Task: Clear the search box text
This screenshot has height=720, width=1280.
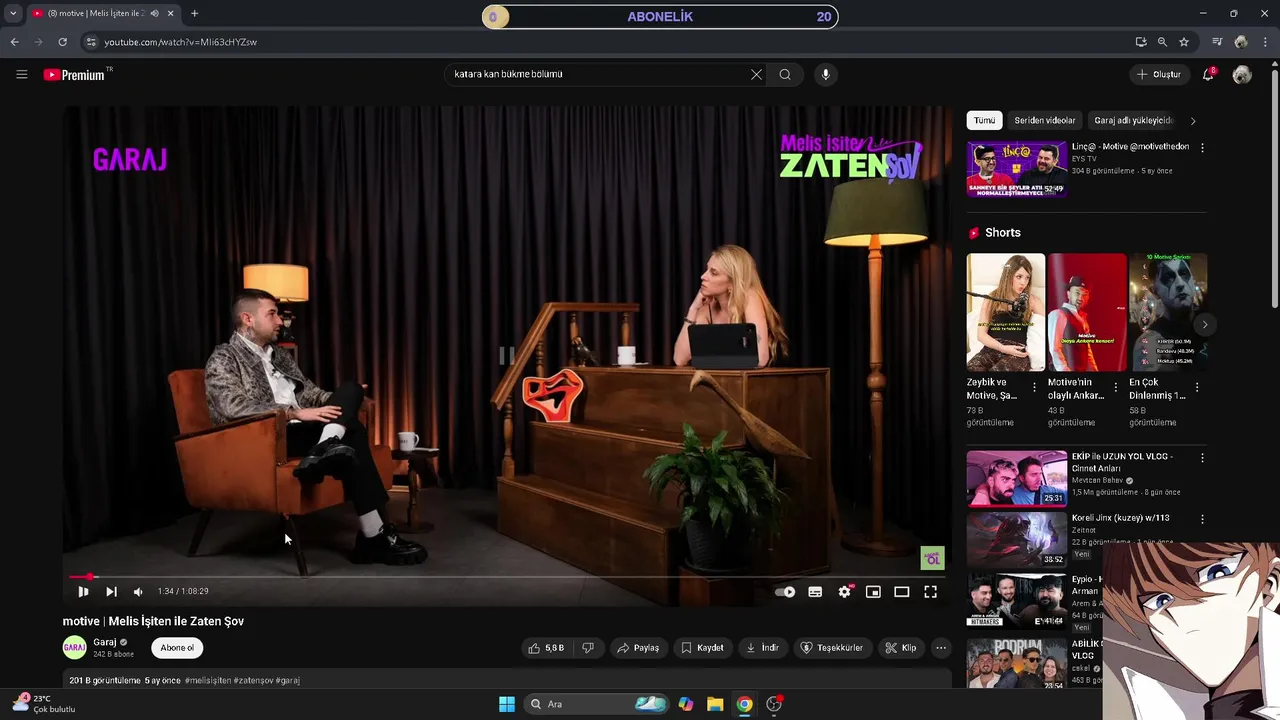Action: click(x=756, y=74)
